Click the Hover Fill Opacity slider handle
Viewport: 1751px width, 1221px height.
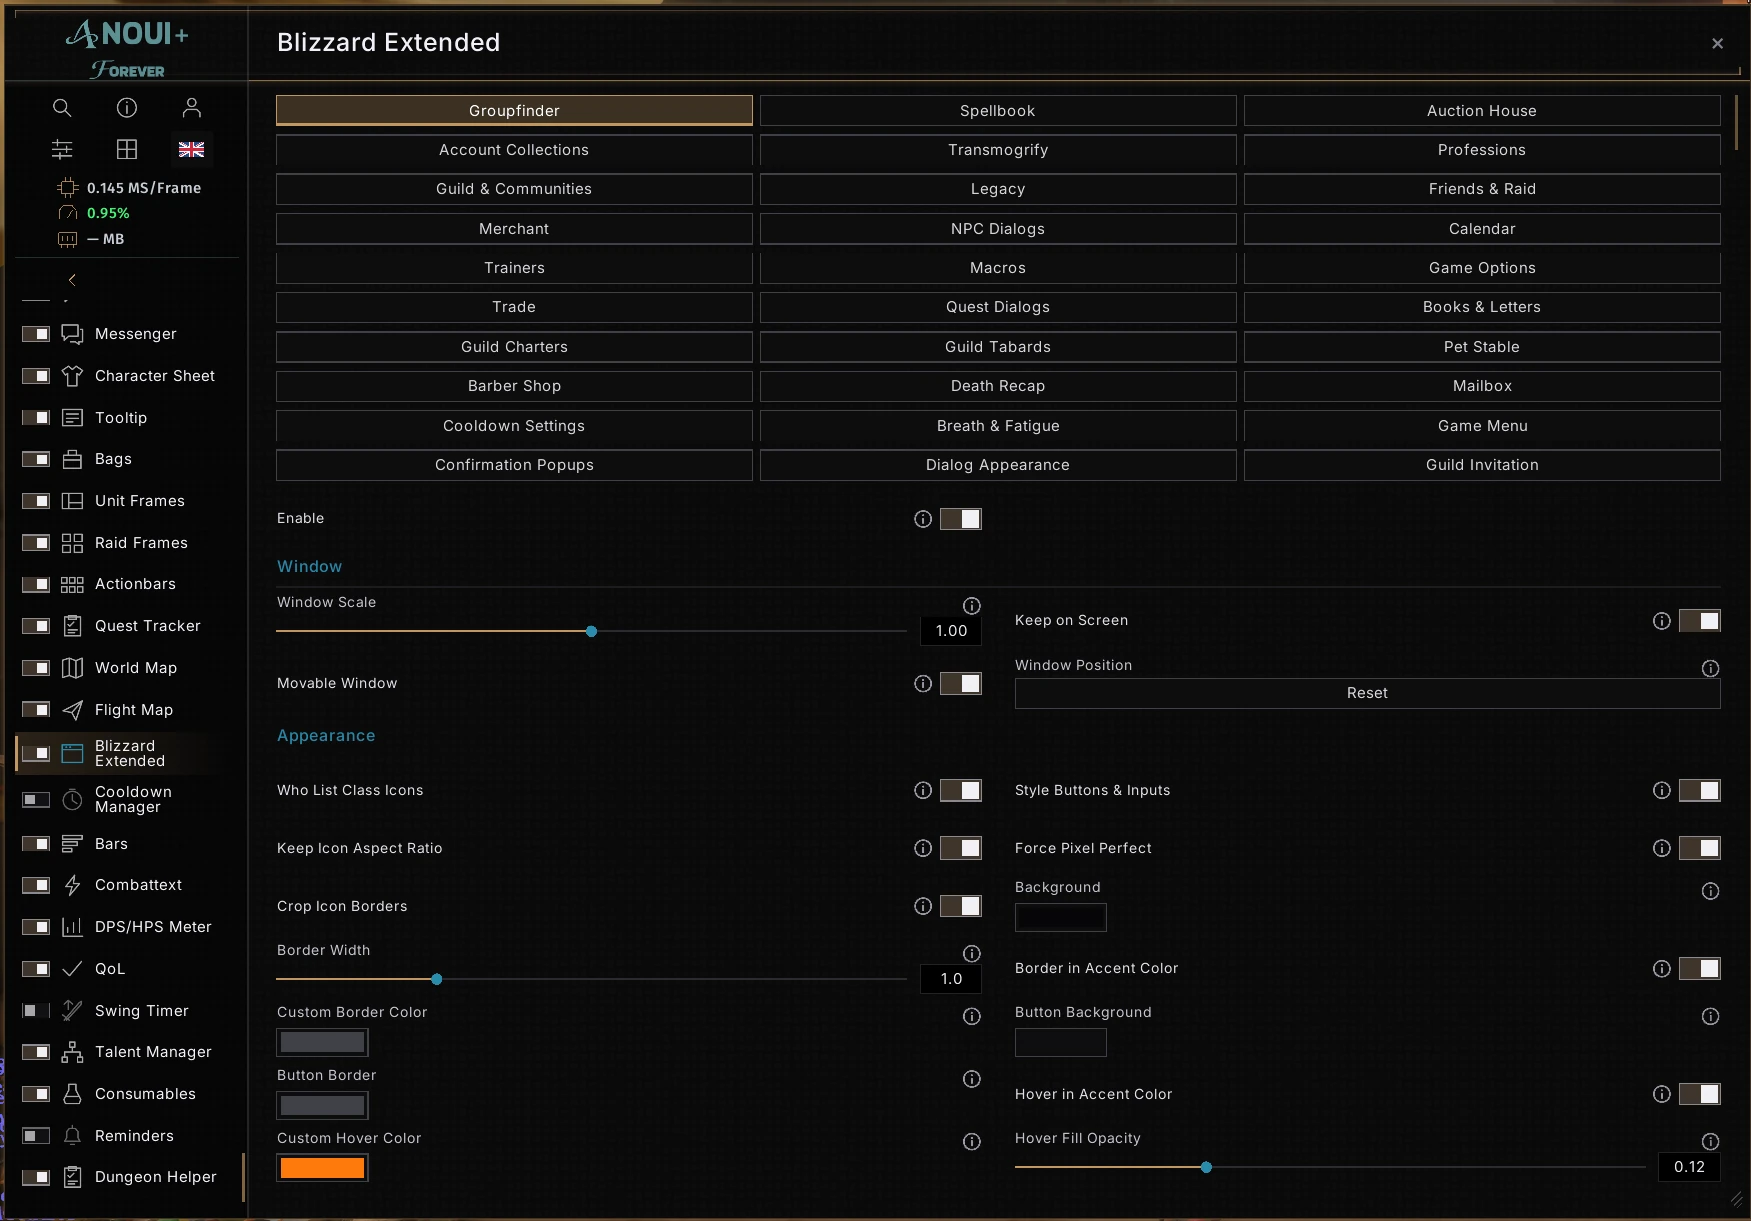pyautogui.click(x=1207, y=1168)
